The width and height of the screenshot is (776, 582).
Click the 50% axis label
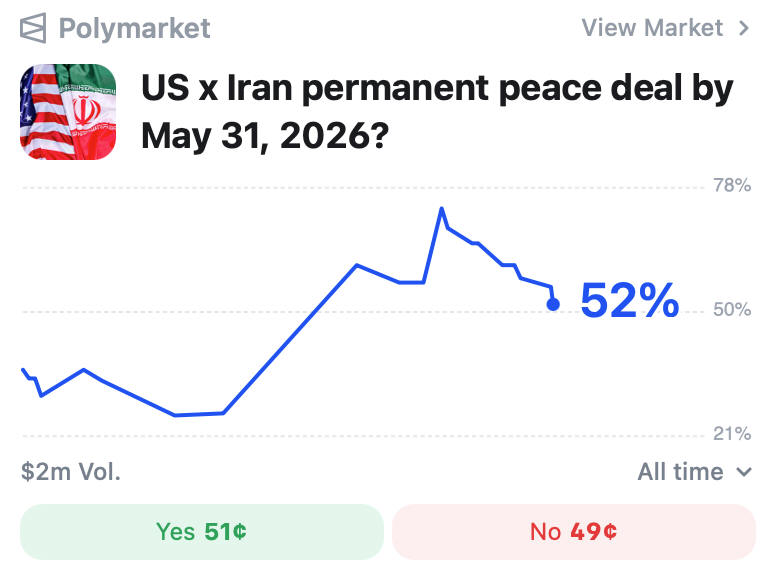click(732, 310)
